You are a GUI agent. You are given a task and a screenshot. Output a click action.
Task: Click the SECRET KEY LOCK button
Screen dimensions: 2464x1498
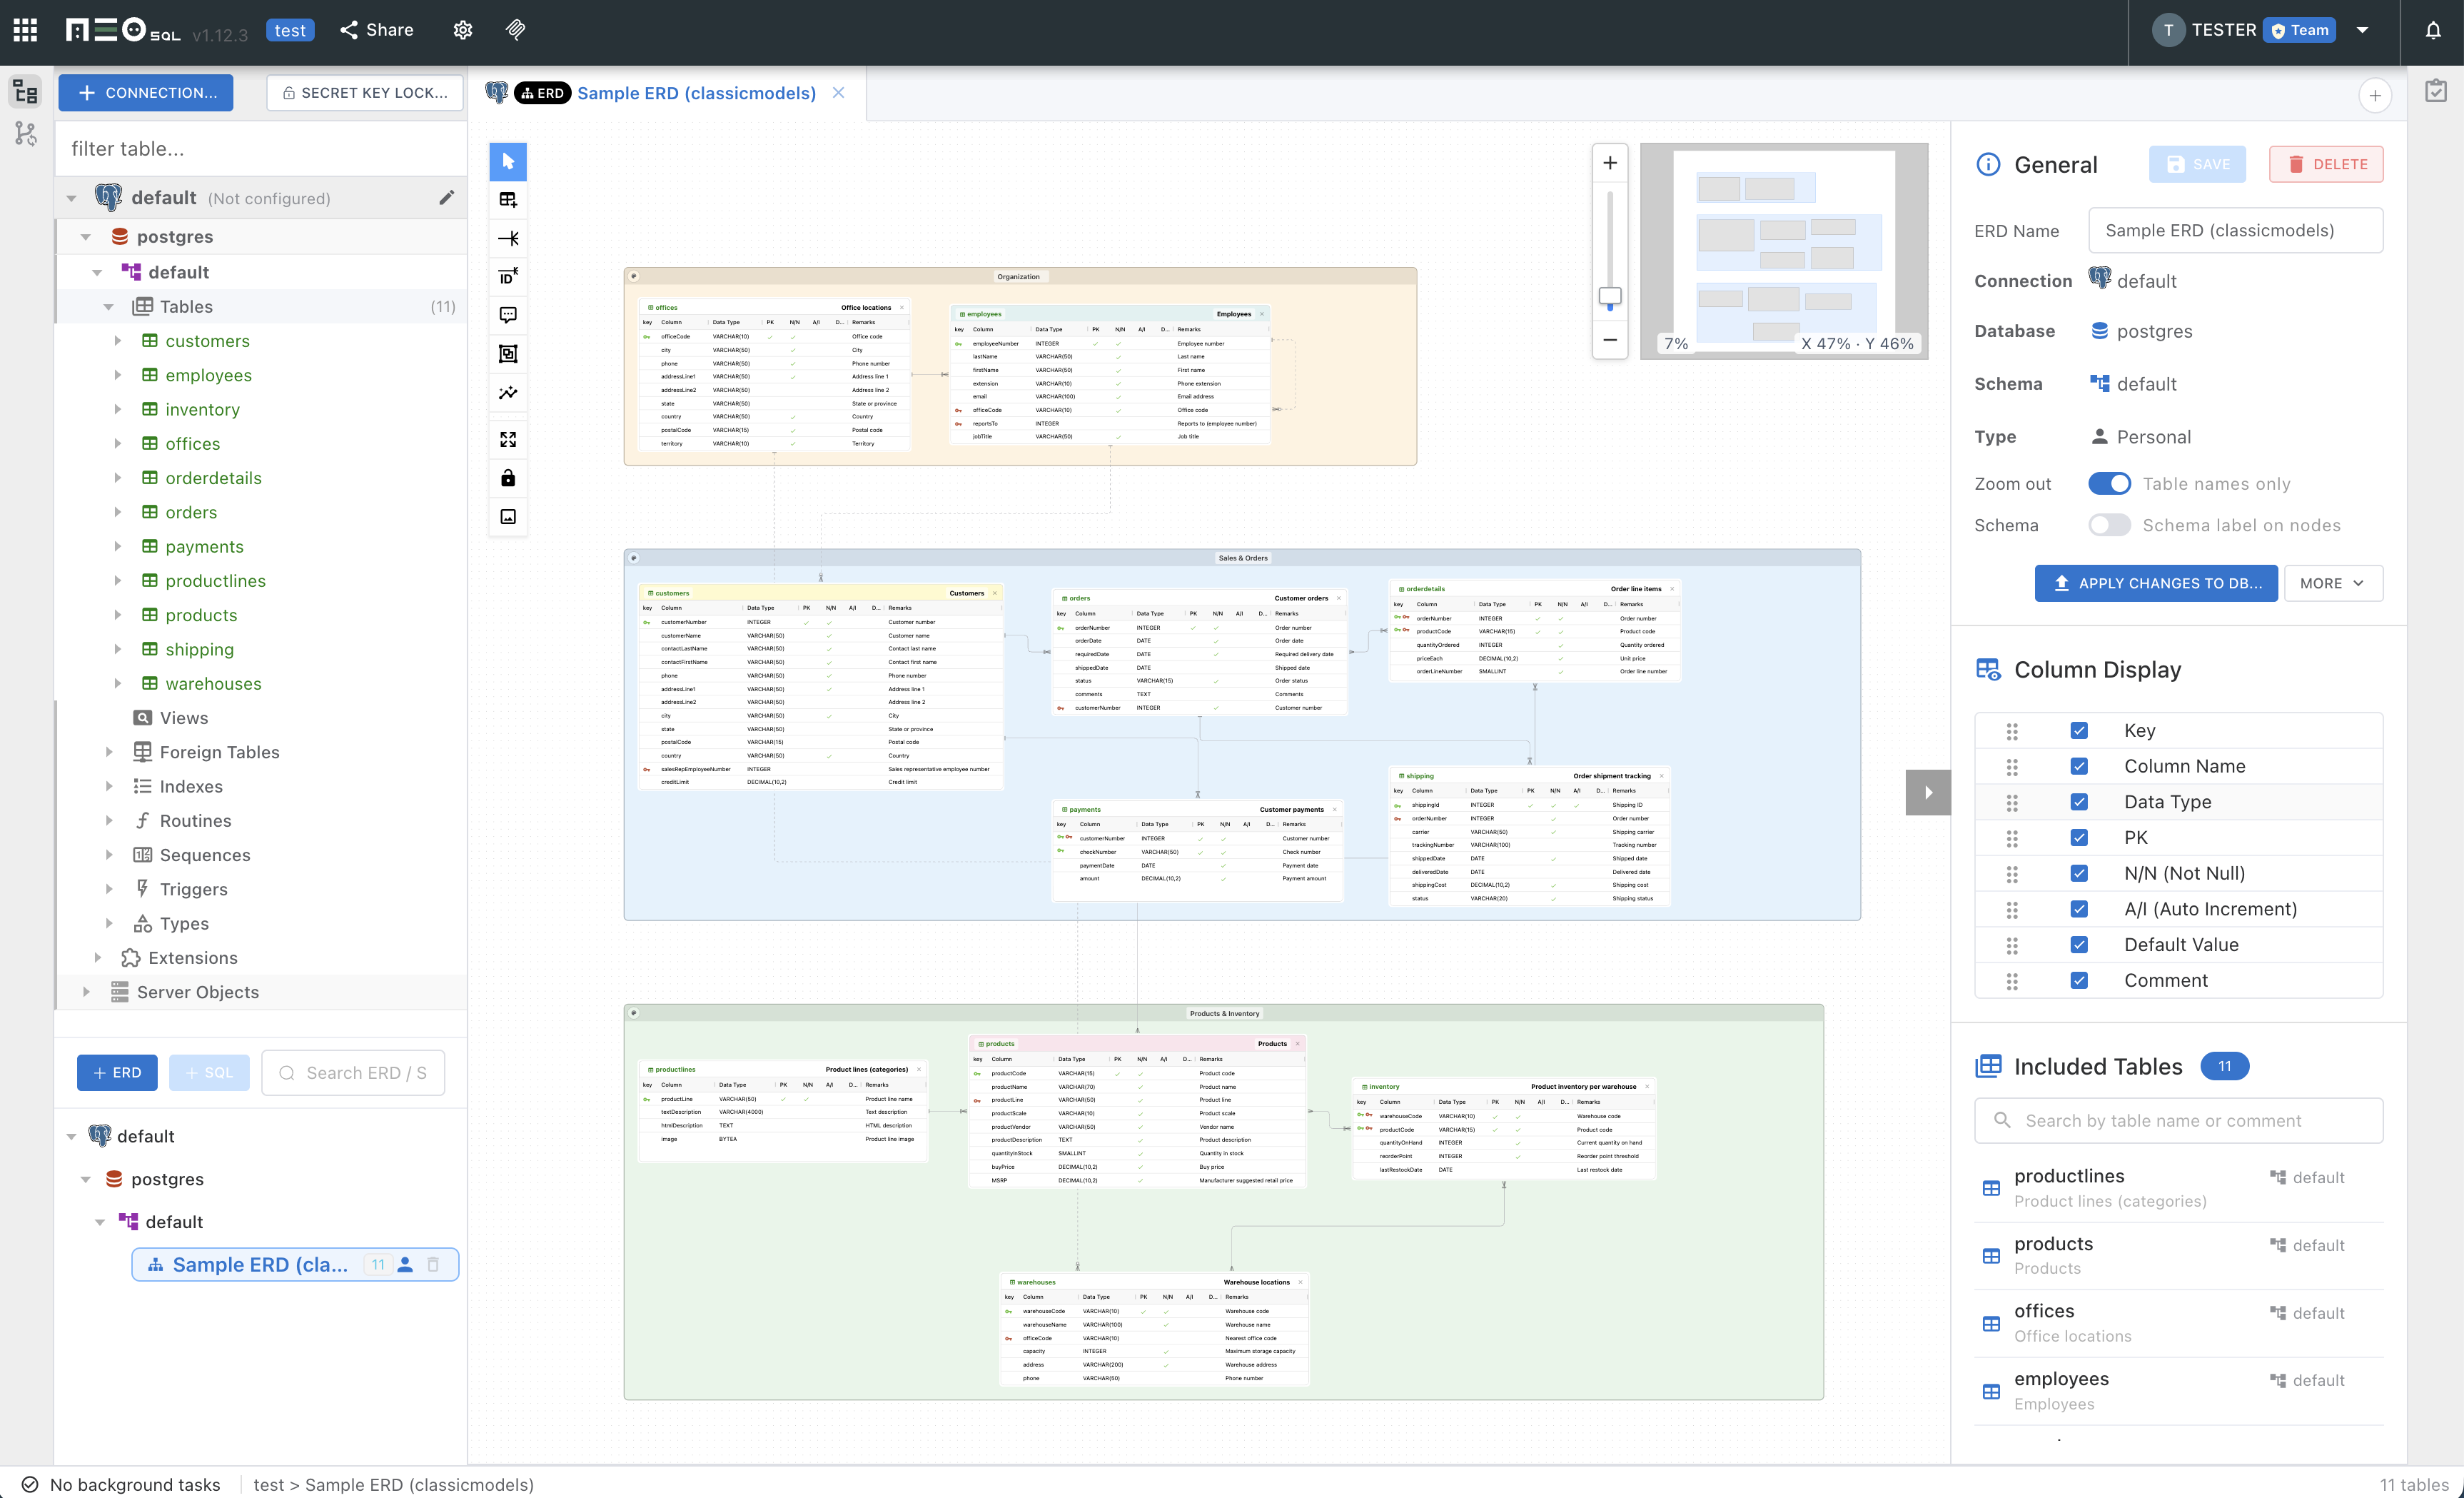(365, 93)
